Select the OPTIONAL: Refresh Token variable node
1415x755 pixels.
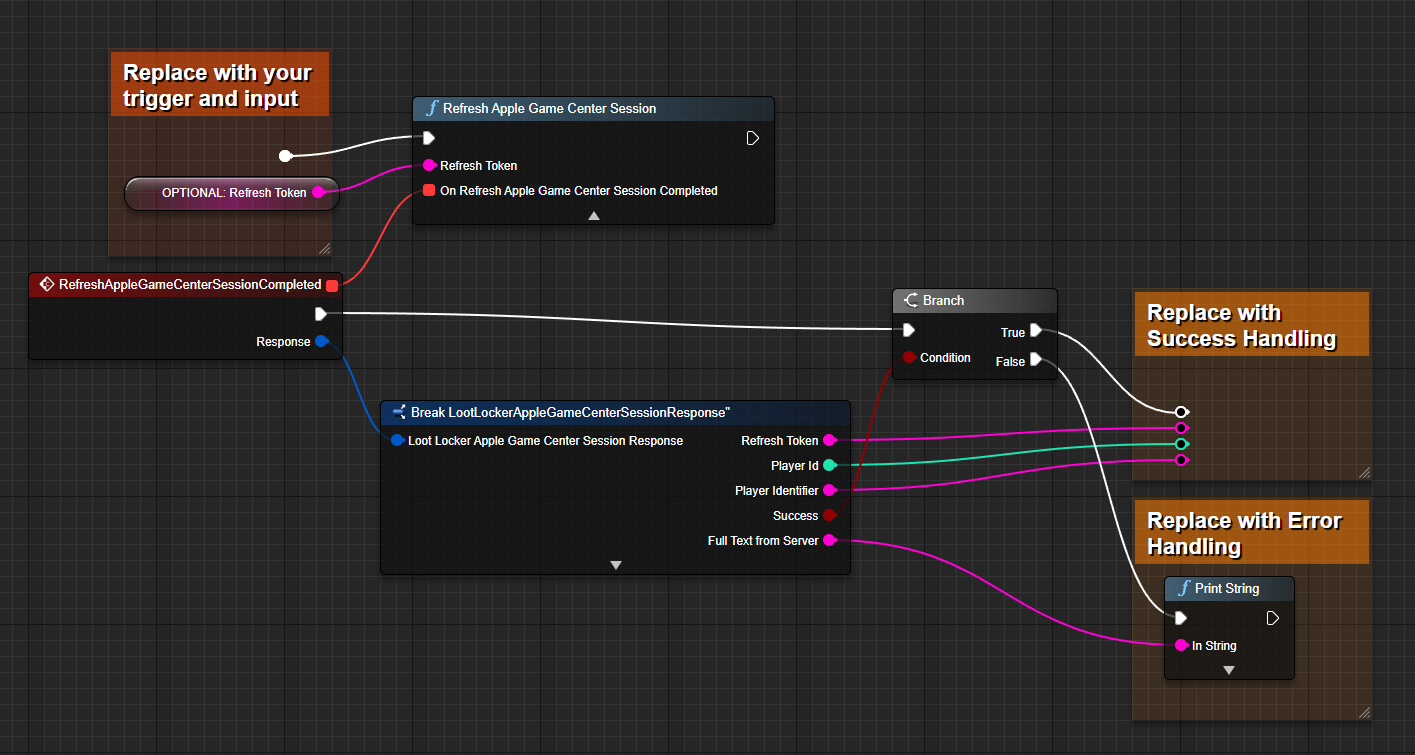pos(232,193)
